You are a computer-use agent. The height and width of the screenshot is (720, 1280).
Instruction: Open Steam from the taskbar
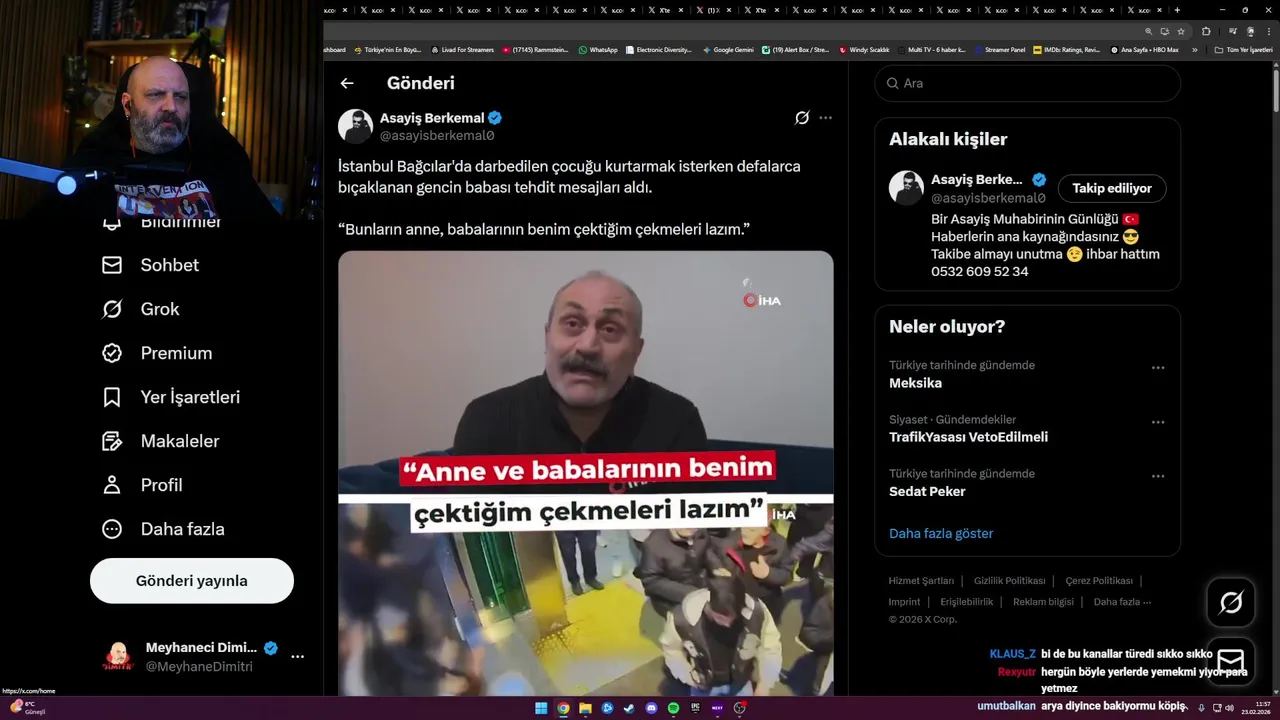629,708
